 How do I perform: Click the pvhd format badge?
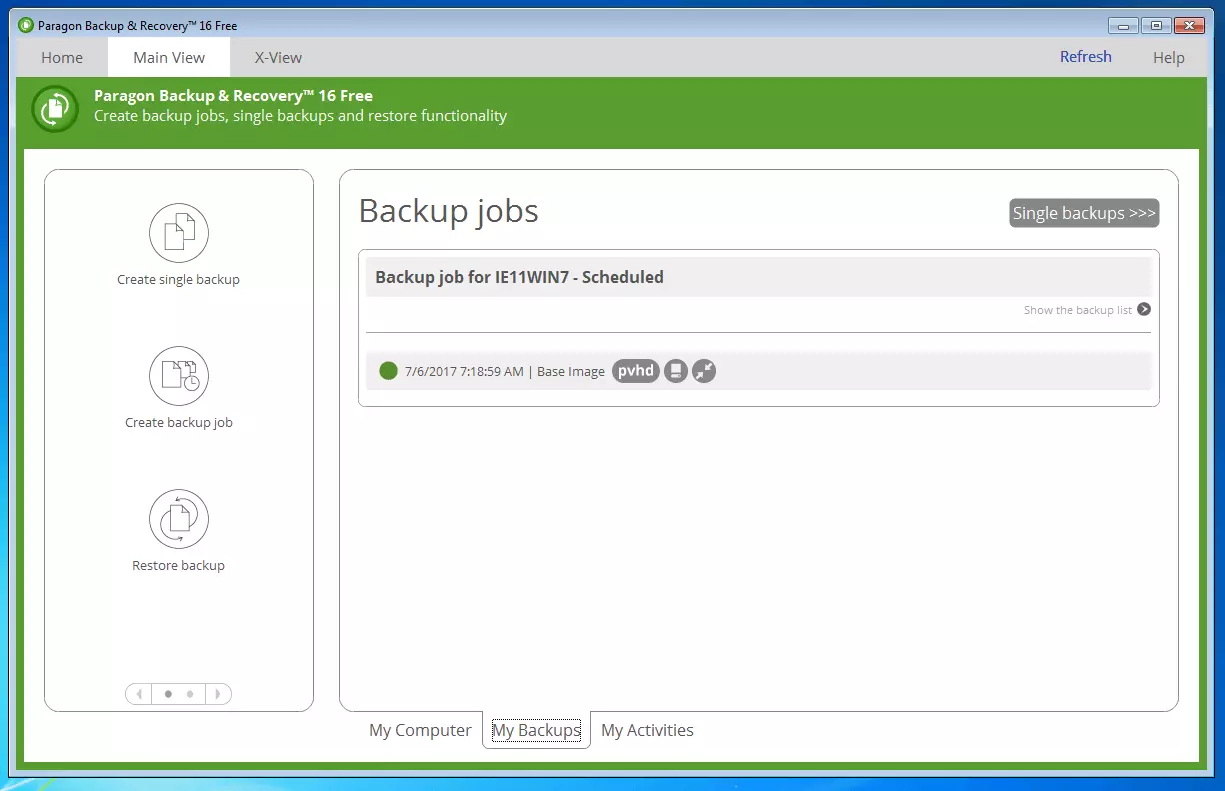coord(636,371)
